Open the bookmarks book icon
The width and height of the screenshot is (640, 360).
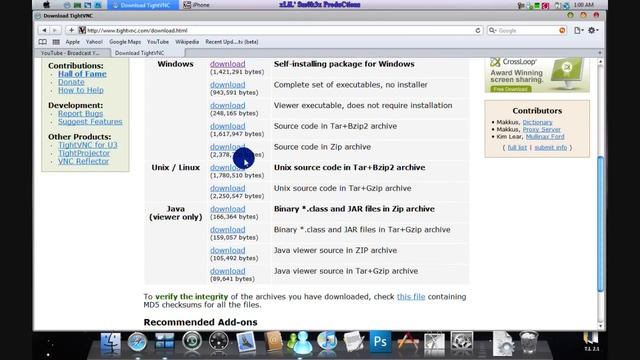[42, 42]
